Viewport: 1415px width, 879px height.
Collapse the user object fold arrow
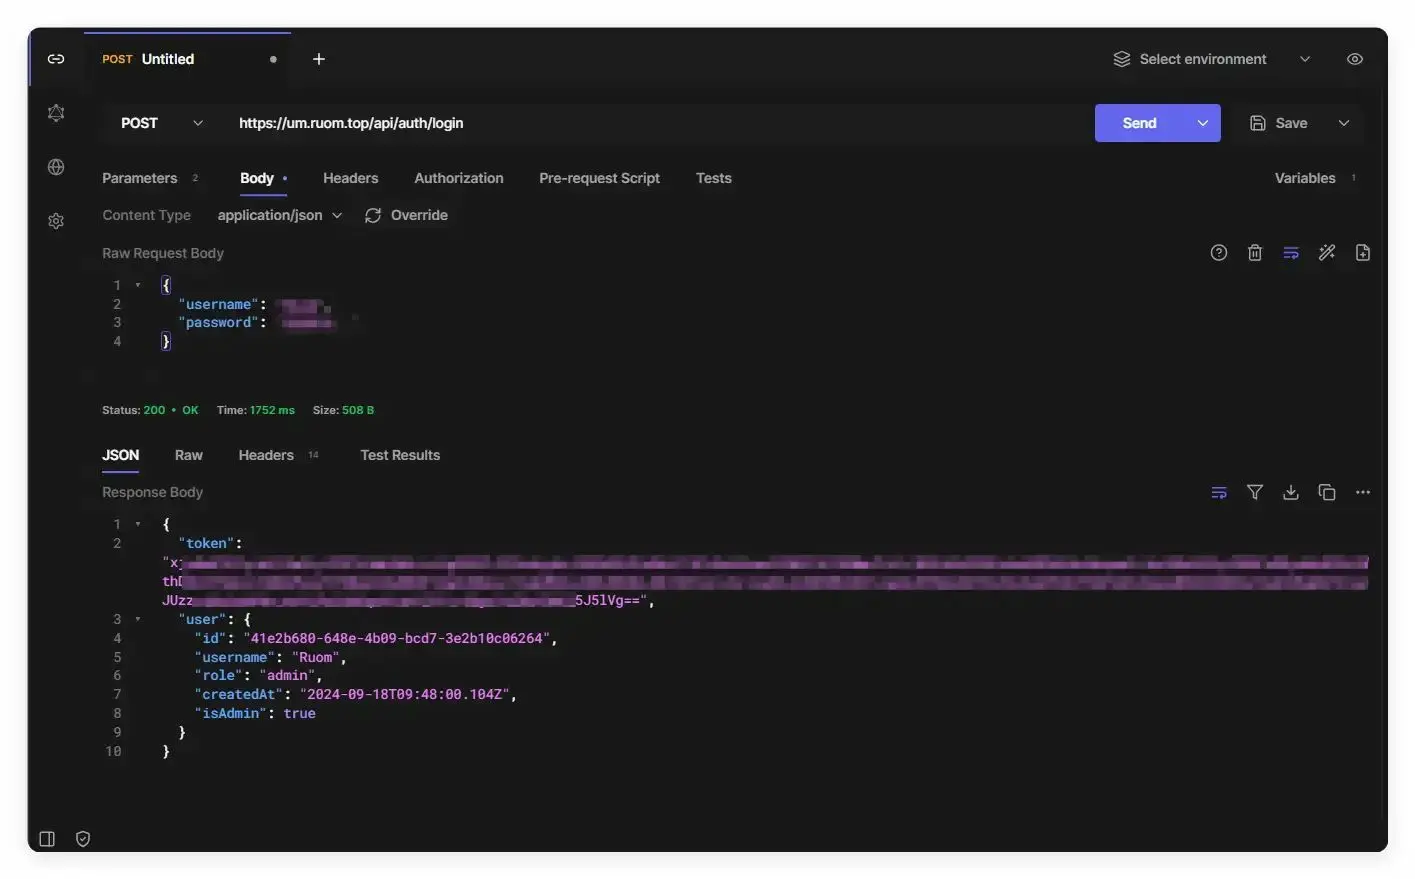pos(138,619)
